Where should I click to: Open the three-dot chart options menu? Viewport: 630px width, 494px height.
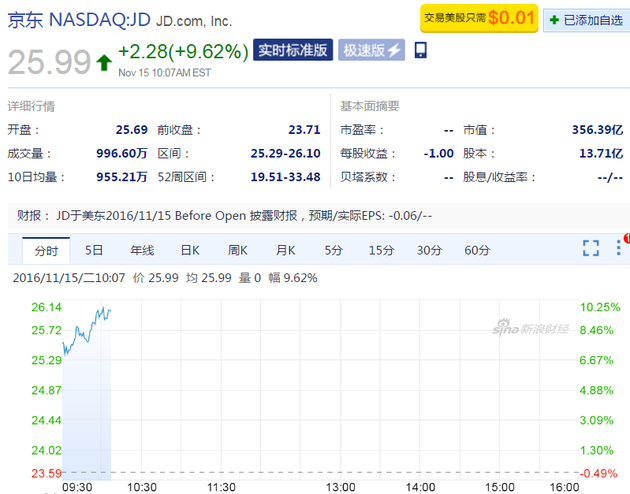coord(618,248)
